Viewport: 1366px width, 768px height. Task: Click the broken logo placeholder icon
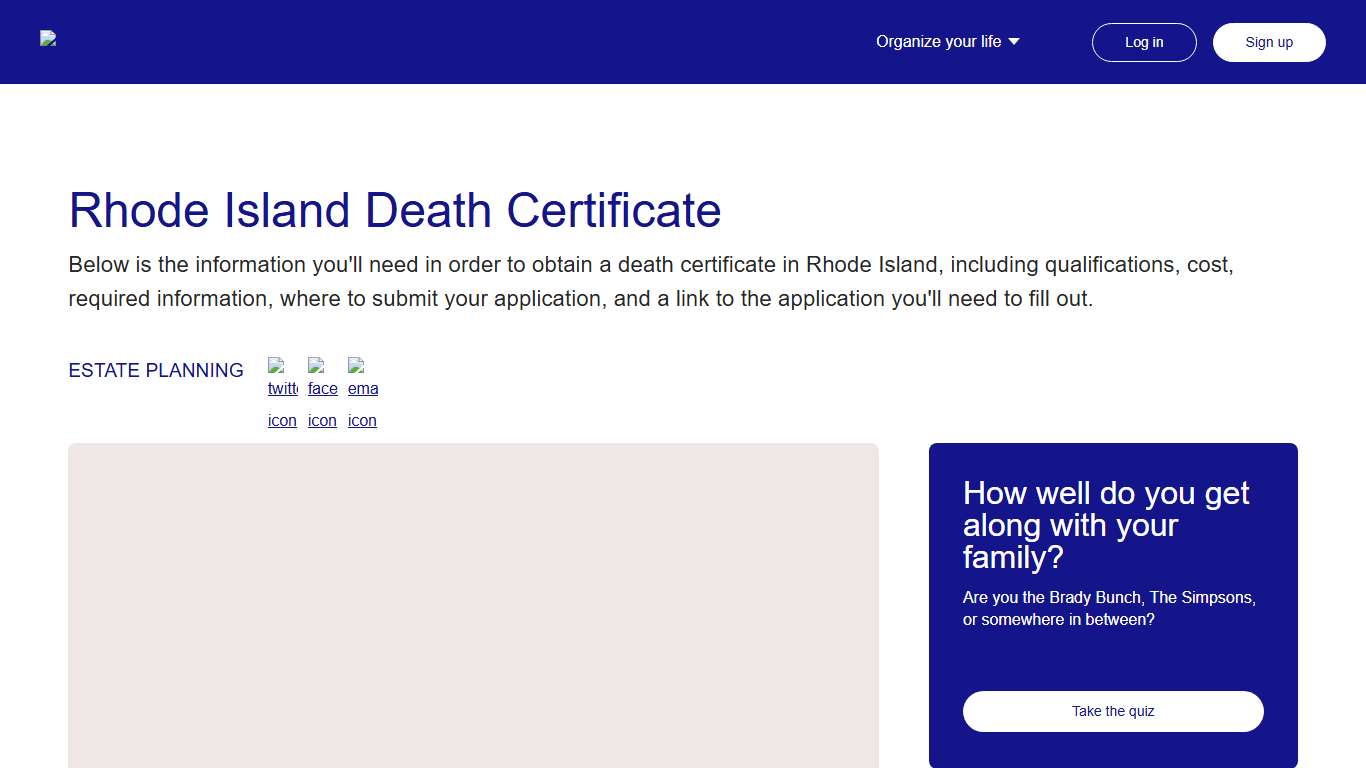[x=47, y=38]
